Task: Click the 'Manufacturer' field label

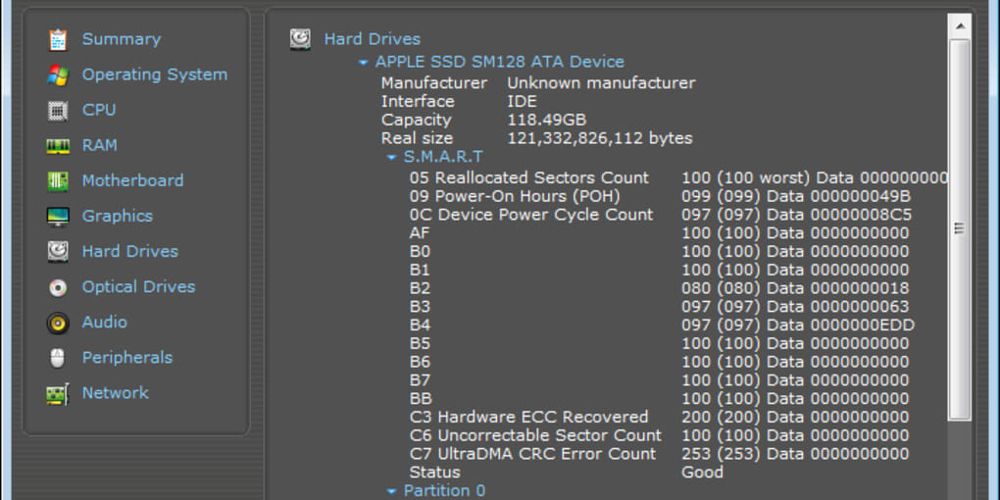Action: (x=434, y=83)
